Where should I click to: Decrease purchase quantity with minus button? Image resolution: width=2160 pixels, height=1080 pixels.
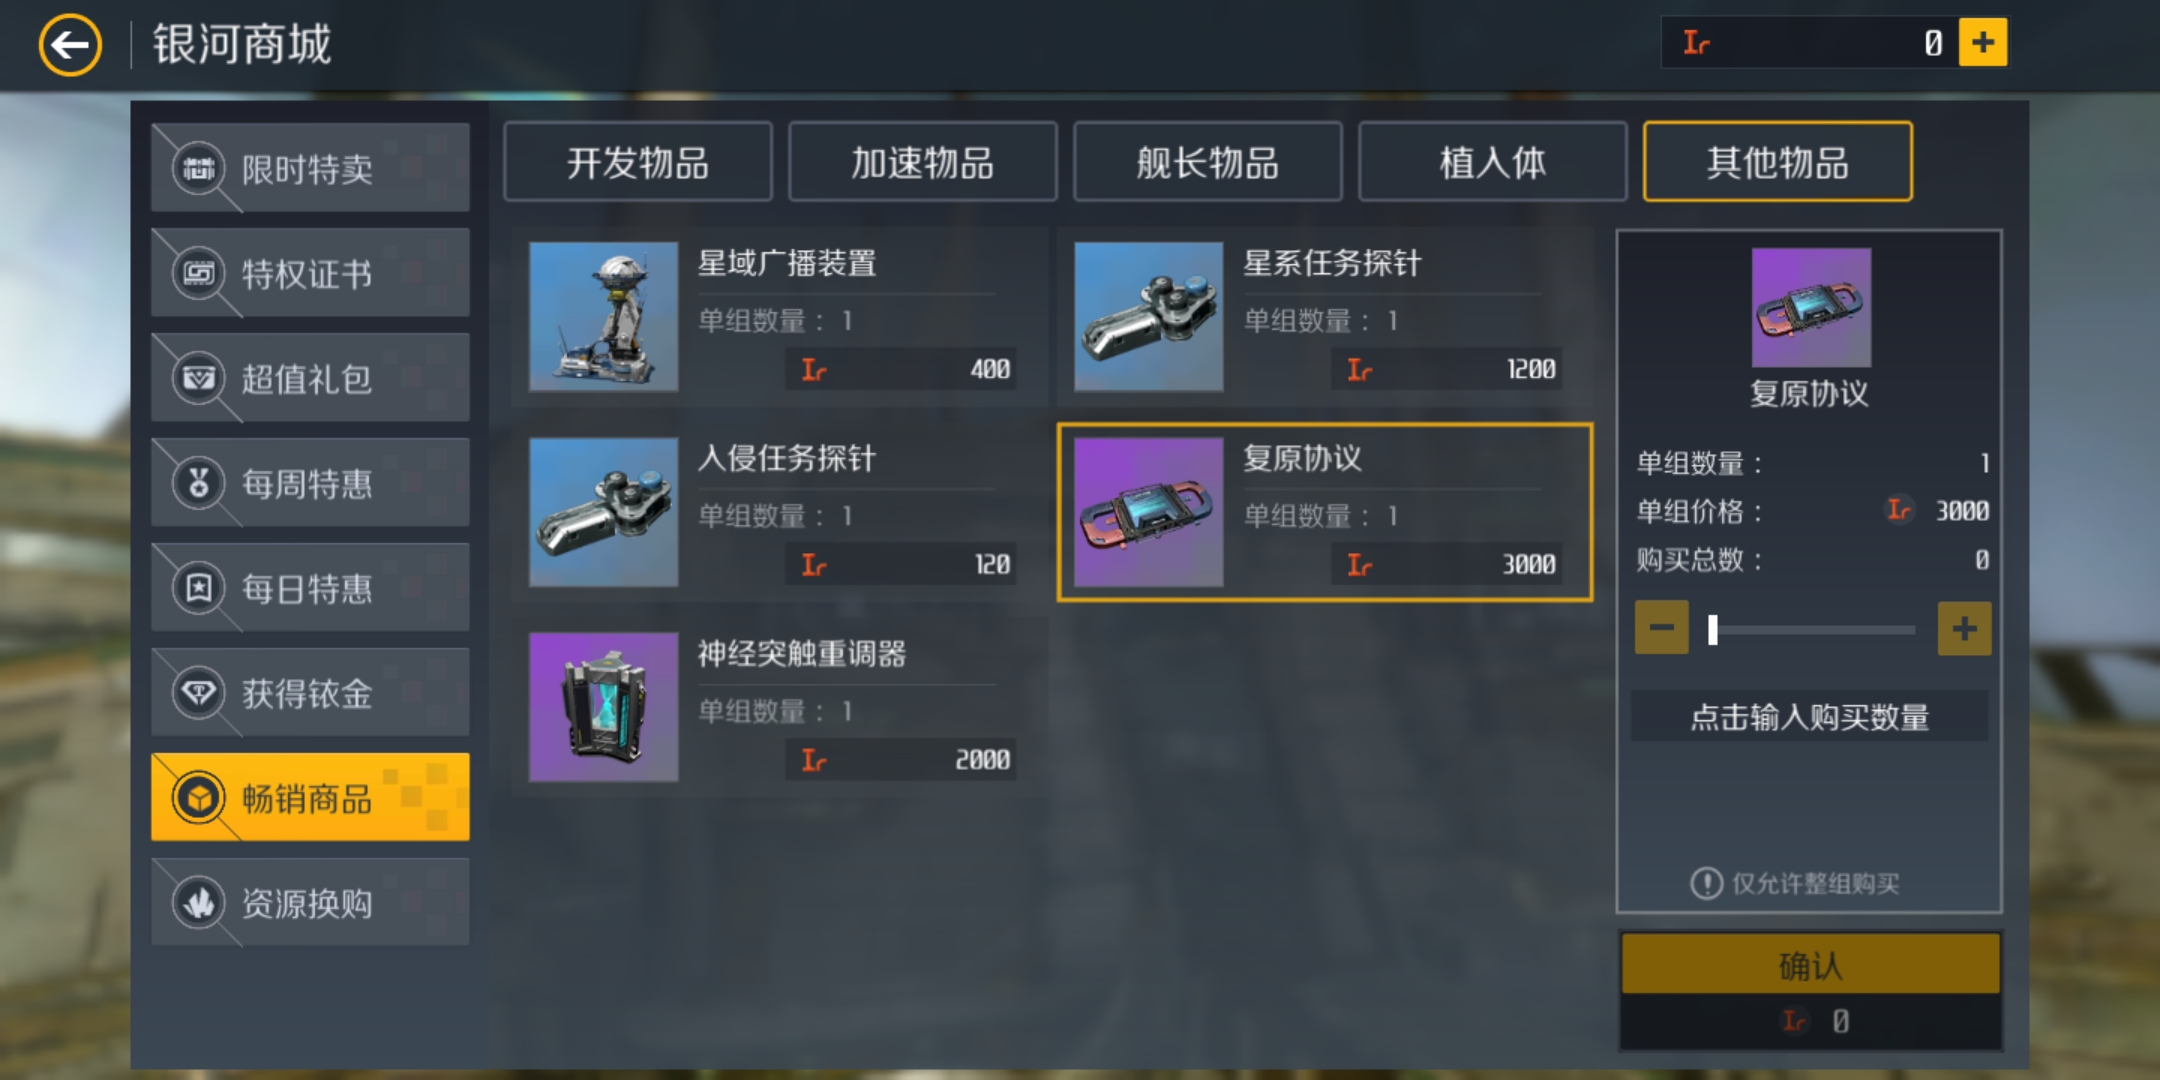point(1662,628)
